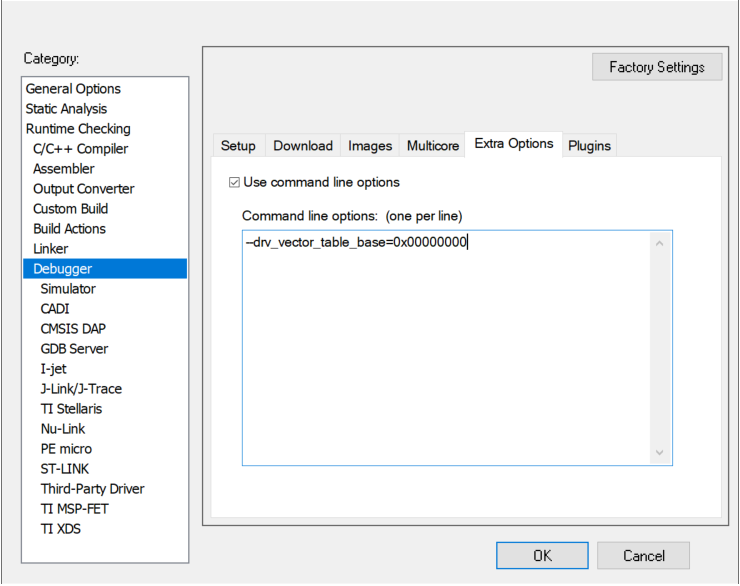Choose the Simulator category entry
Screen dimensions: 740x586
pyautogui.click(x=68, y=289)
